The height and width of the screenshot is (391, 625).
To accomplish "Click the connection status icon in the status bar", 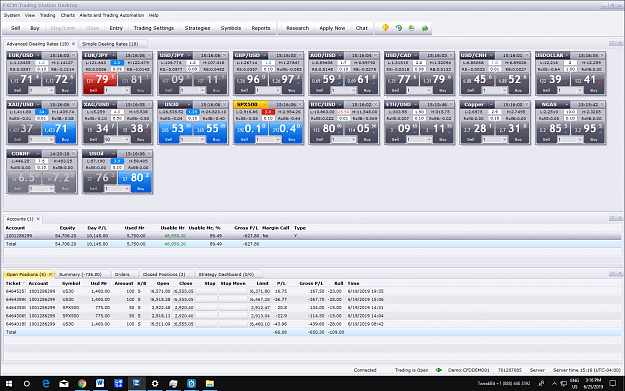I will tap(438, 370).
